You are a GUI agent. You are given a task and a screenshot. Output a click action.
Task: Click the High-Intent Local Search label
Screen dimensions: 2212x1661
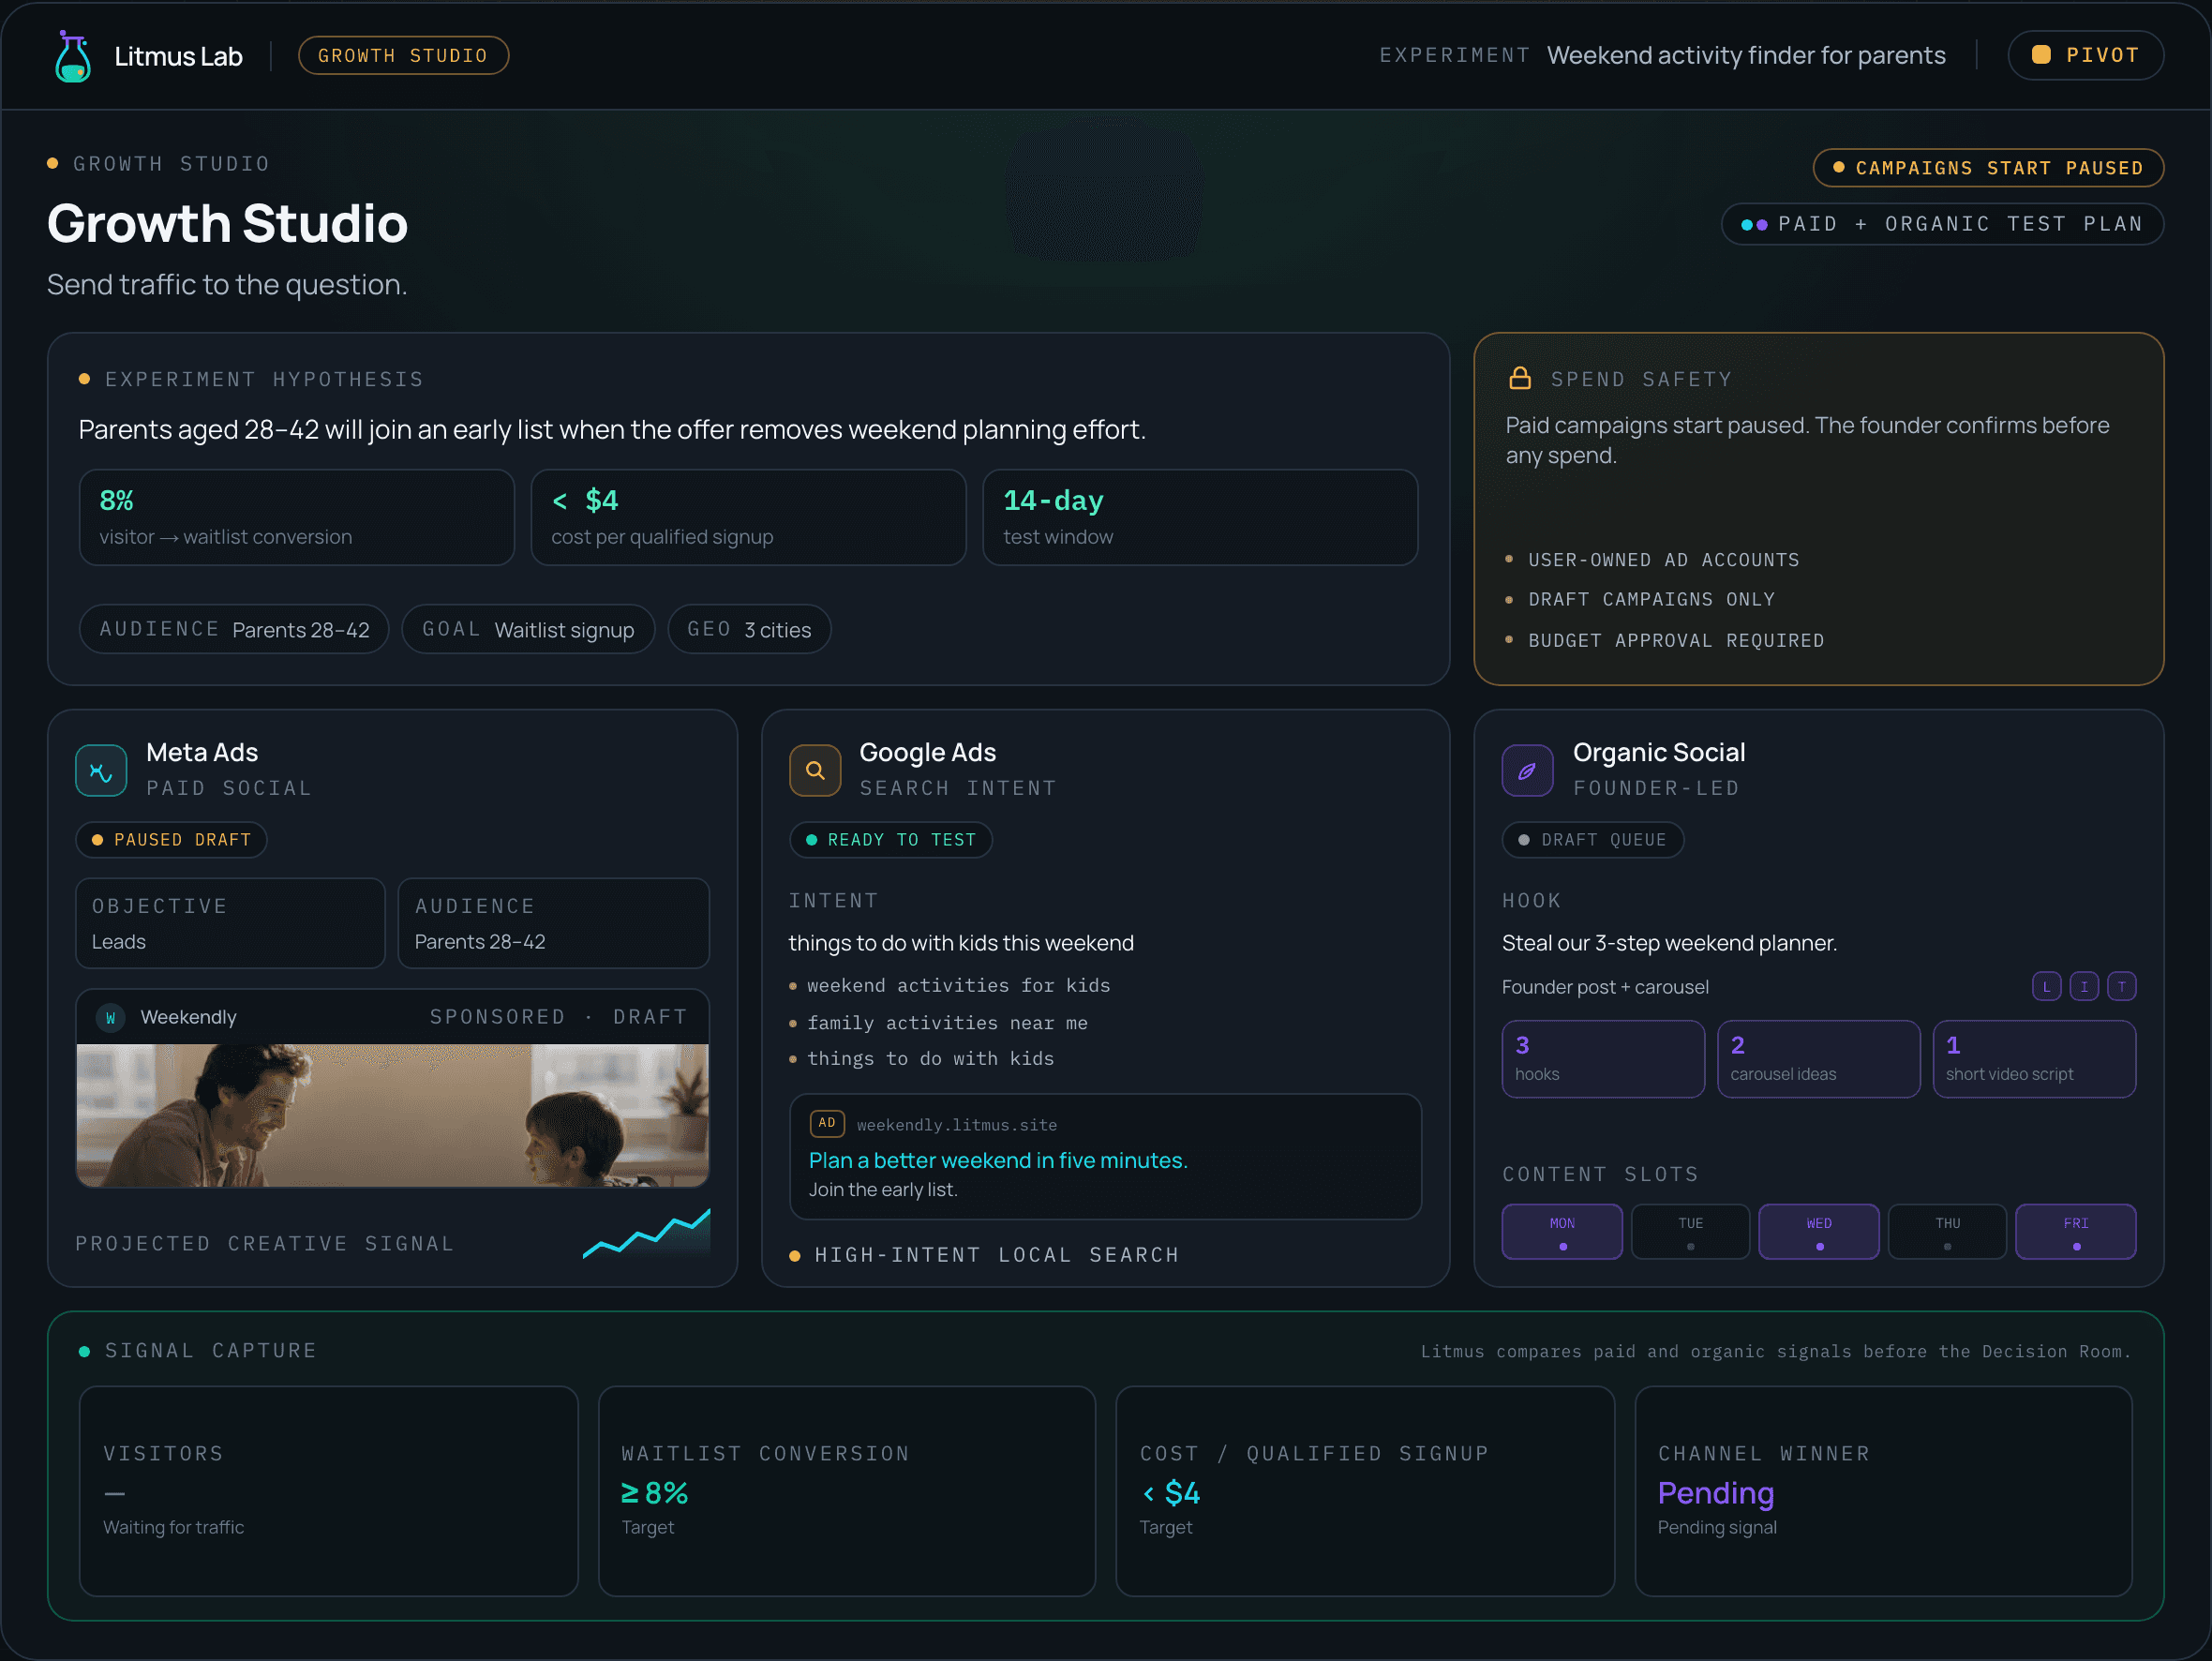click(x=996, y=1255)
